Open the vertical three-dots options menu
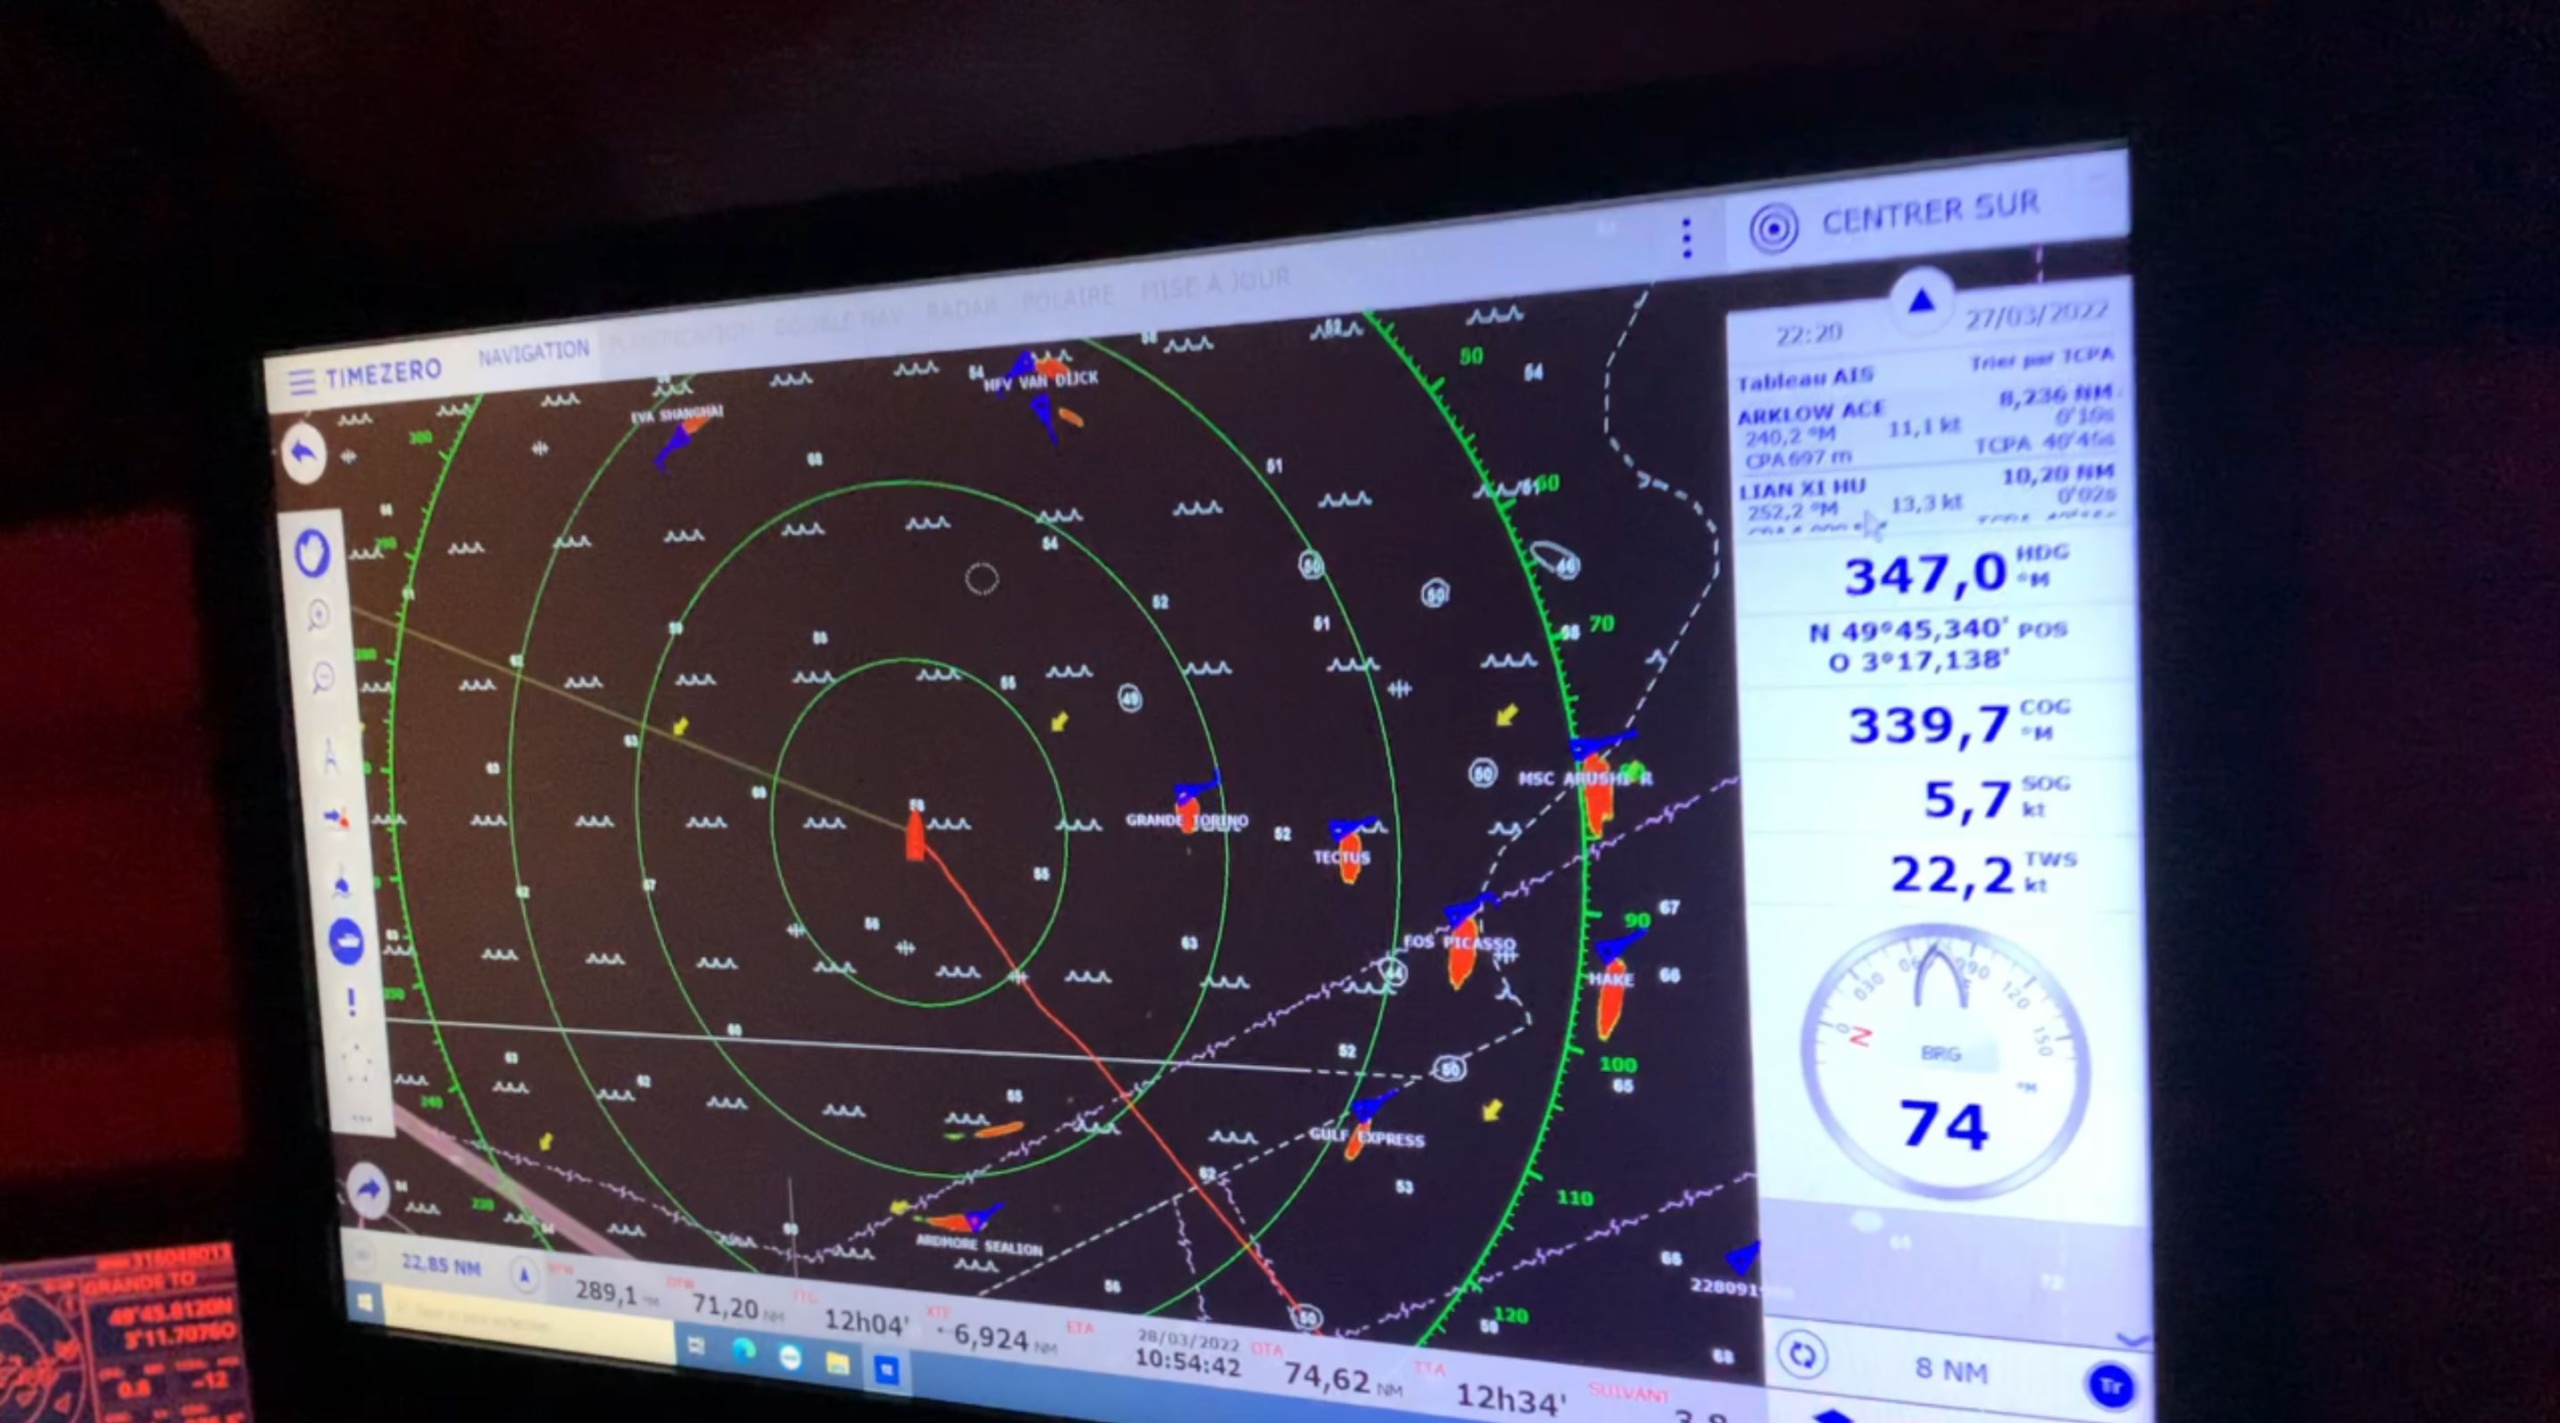Screen dimensions: 2560x1423 click(x=1687, y=238)
